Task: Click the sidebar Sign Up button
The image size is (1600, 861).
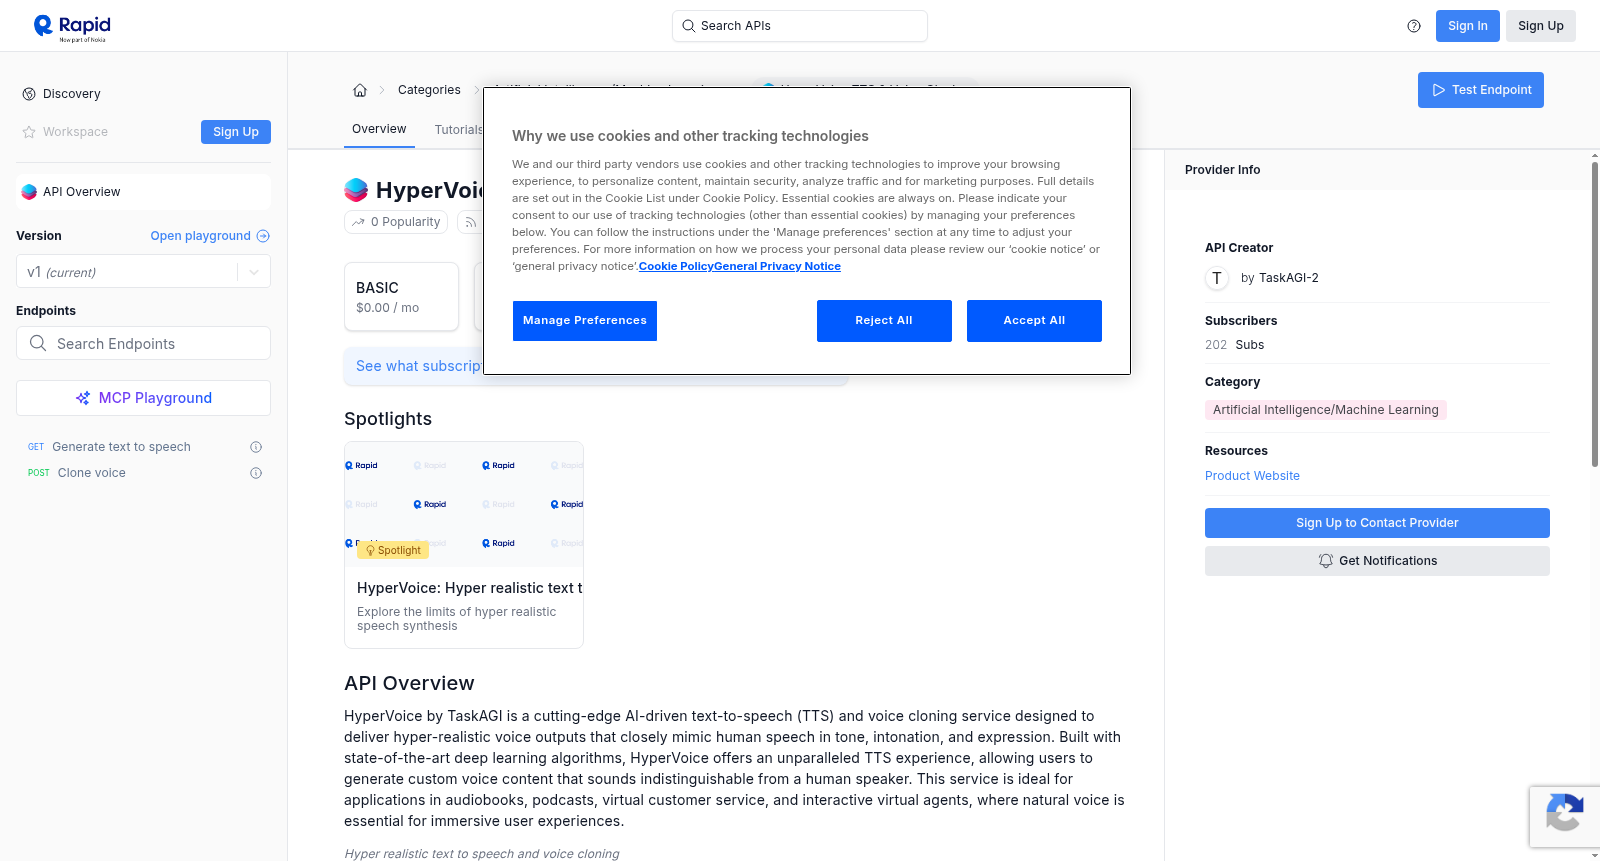Action: [x=236, y=132]
